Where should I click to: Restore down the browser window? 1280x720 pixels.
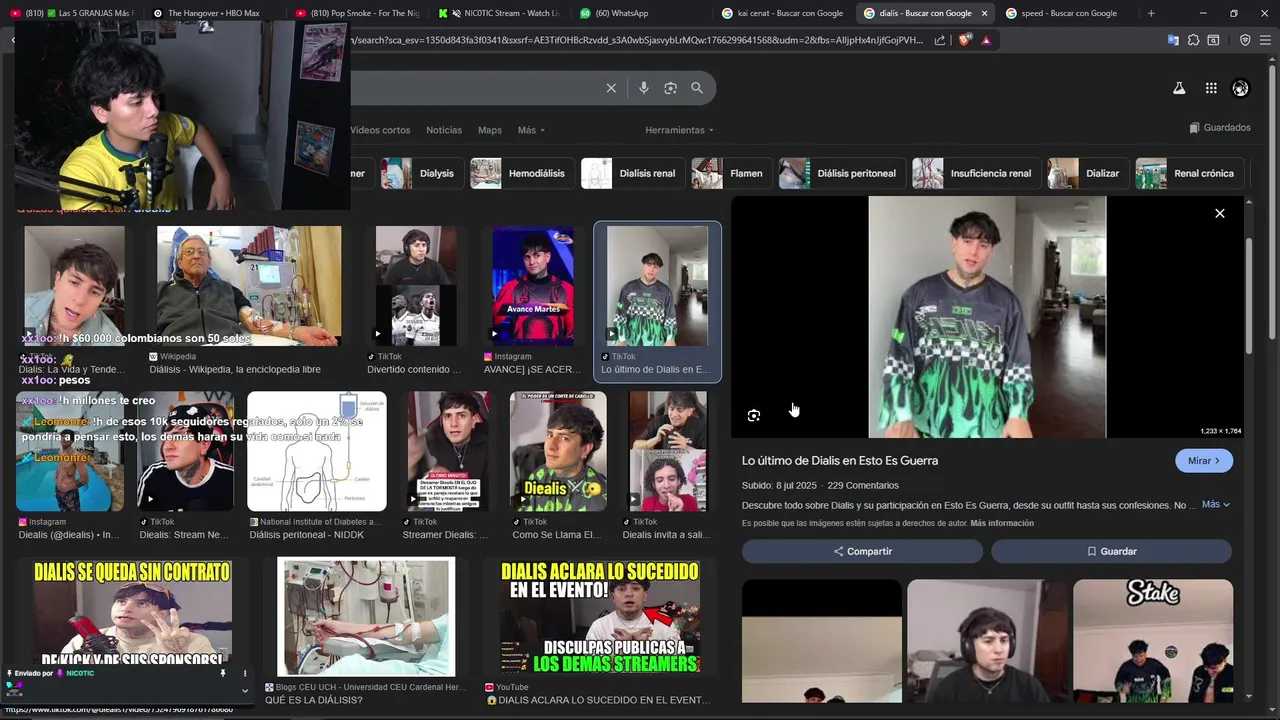point(1233,13)
